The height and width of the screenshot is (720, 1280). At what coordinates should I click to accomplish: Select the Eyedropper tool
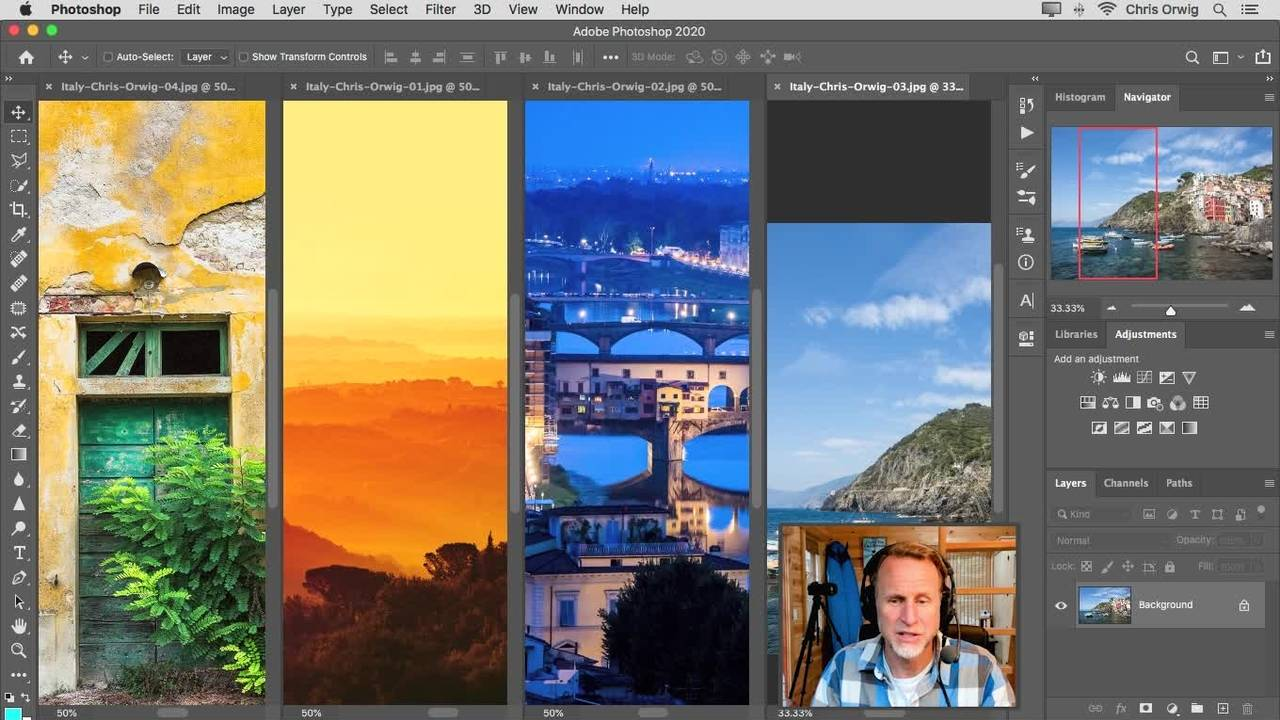coord(19,234)
